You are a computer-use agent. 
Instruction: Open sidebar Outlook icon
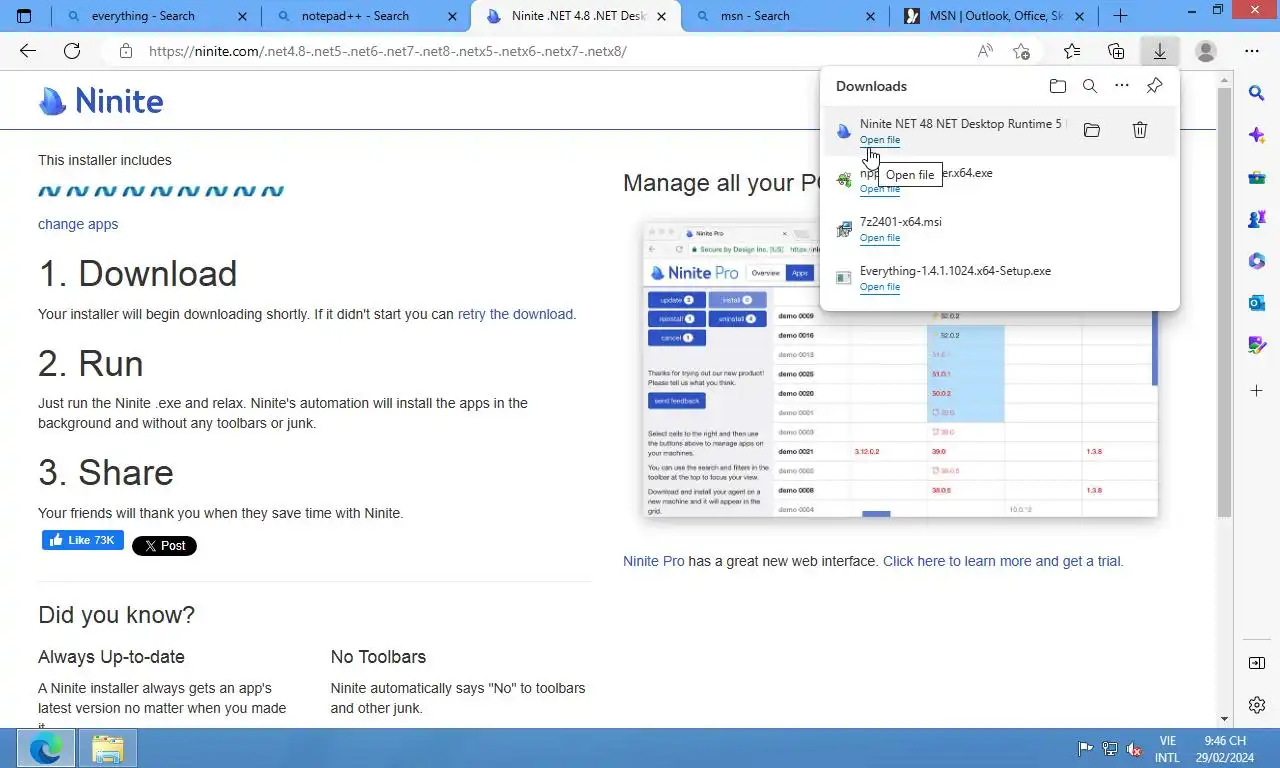point(1257,303)
